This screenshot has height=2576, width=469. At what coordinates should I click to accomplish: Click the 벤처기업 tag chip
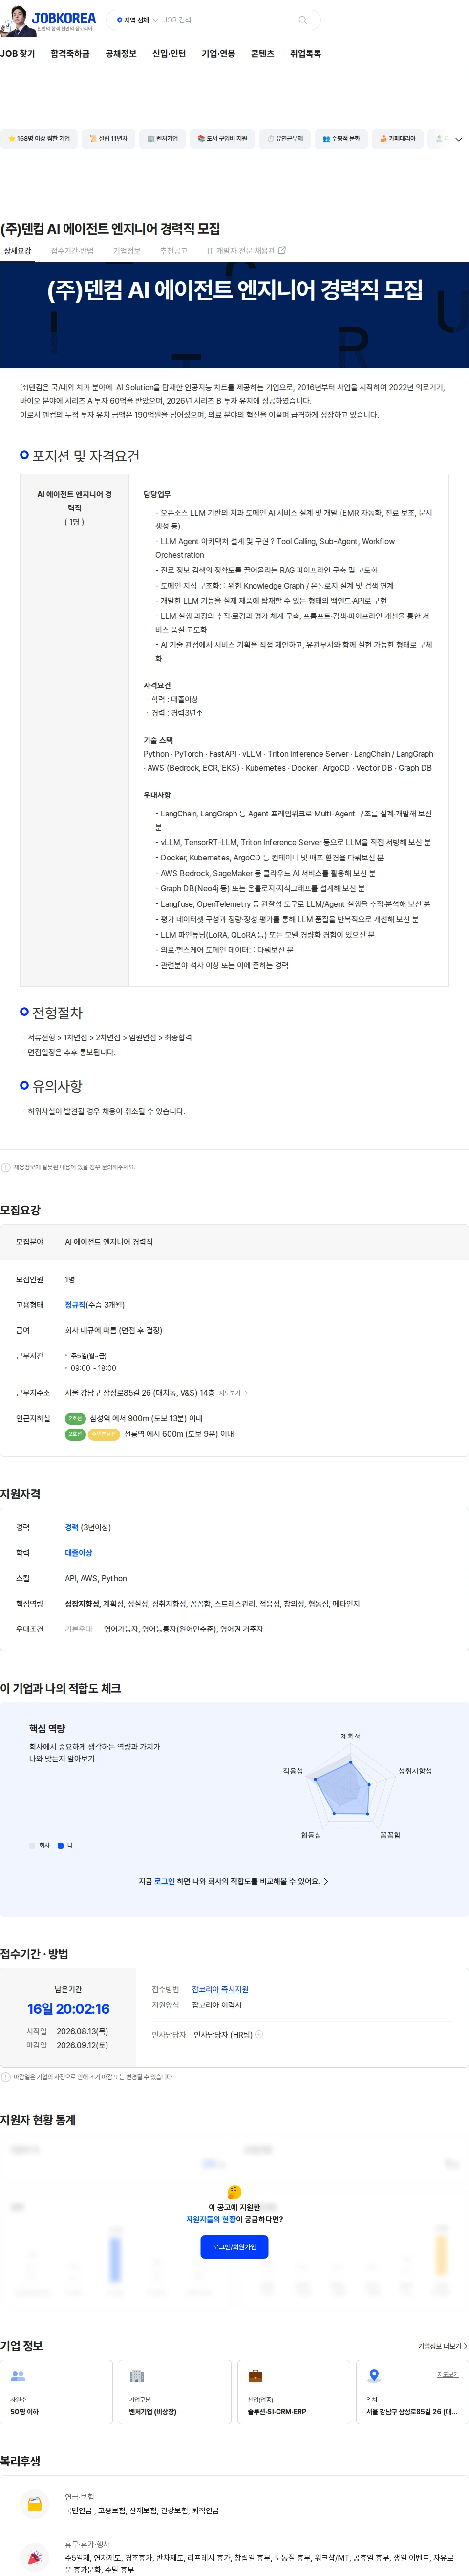[x=162, y=139]
